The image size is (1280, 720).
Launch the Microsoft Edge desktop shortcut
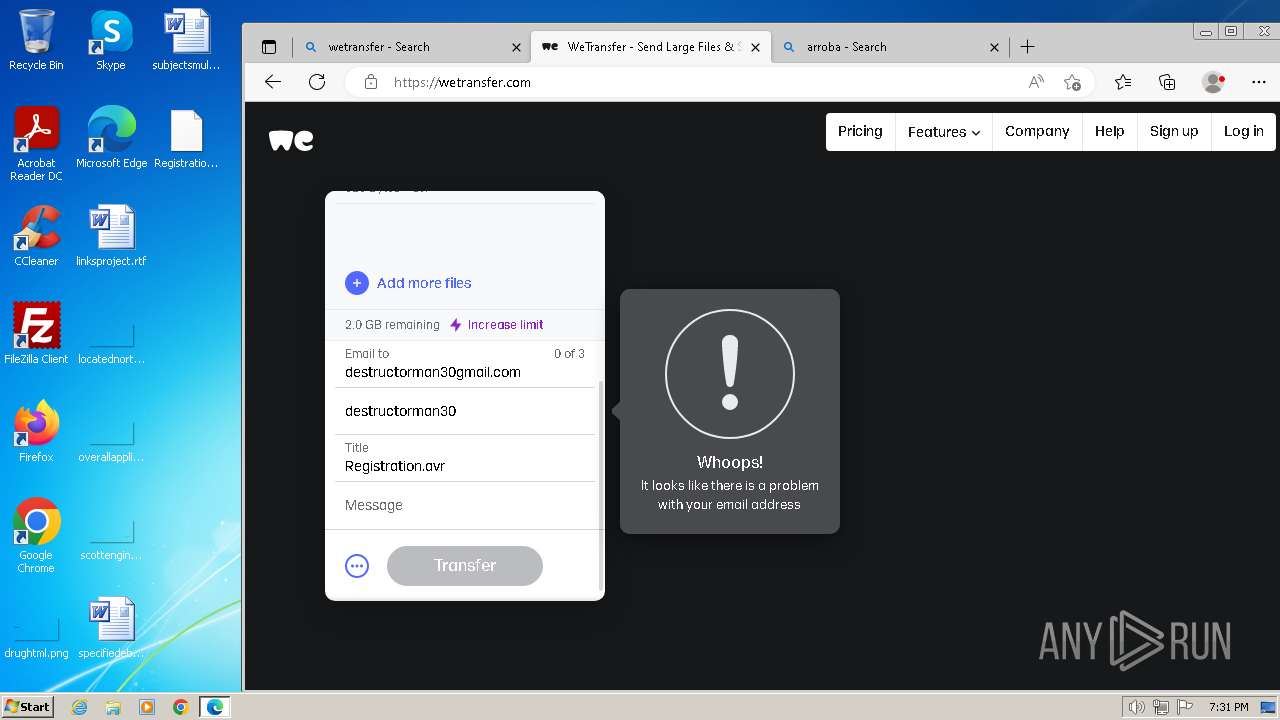[111, 138]
